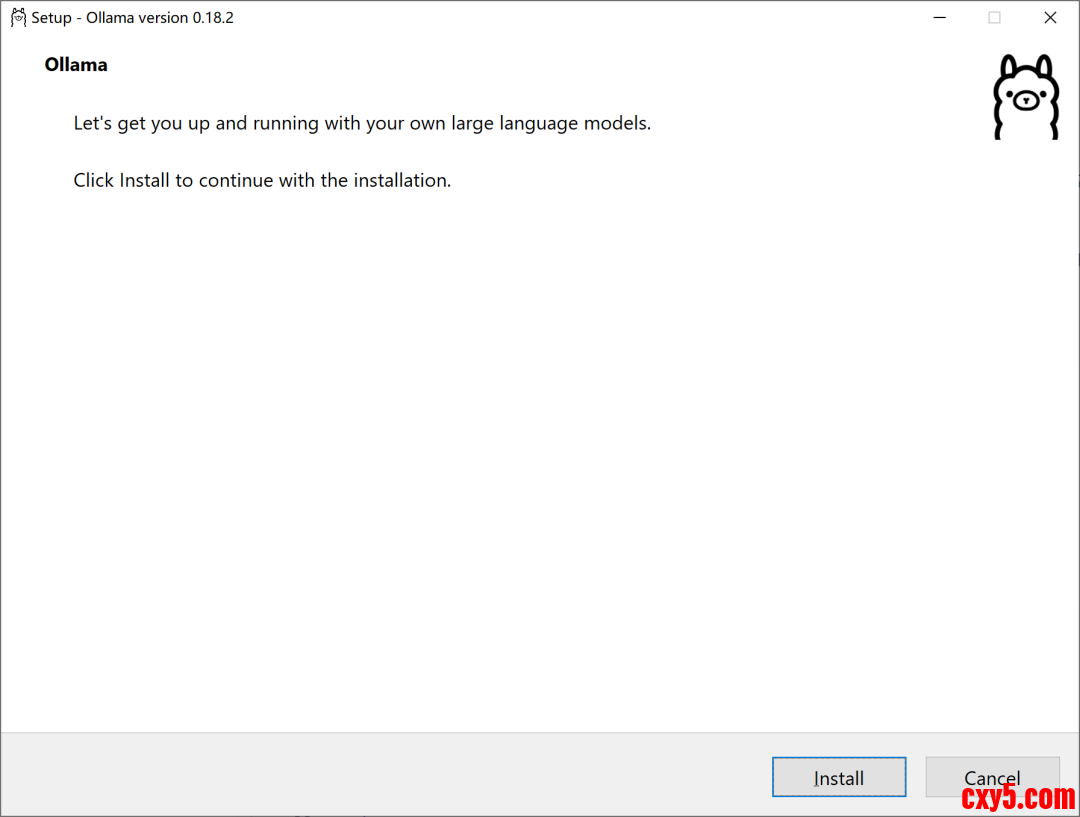Click the llama logo's ears

coord(1008,65)
